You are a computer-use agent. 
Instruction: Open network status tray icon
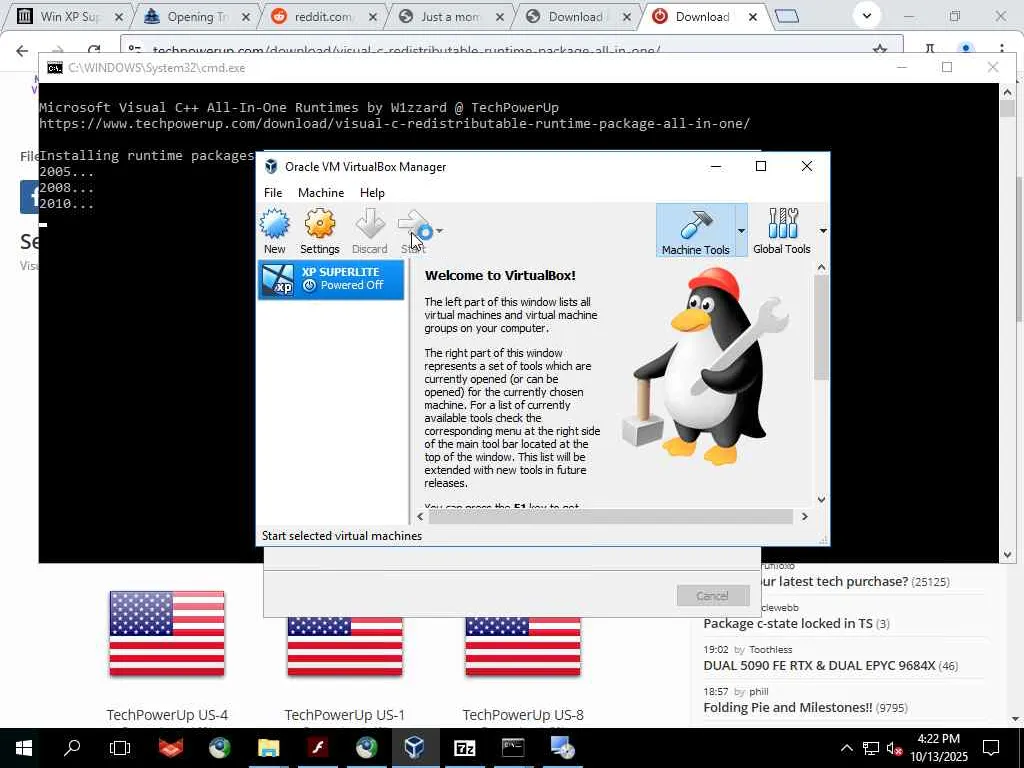point(871,748)
